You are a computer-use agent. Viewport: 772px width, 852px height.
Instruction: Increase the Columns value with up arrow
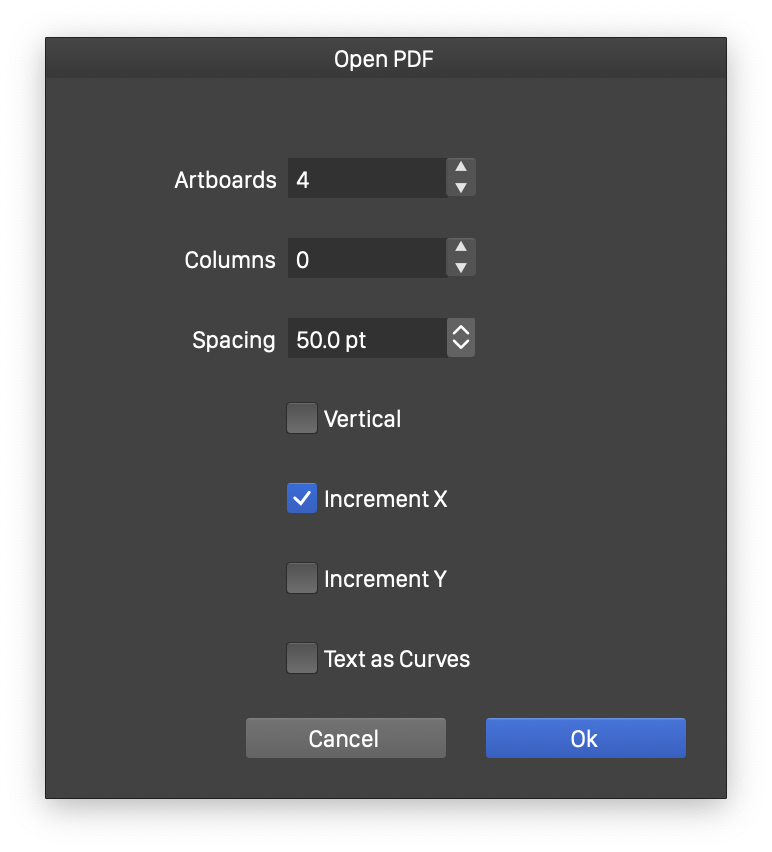tap(461, 249)
